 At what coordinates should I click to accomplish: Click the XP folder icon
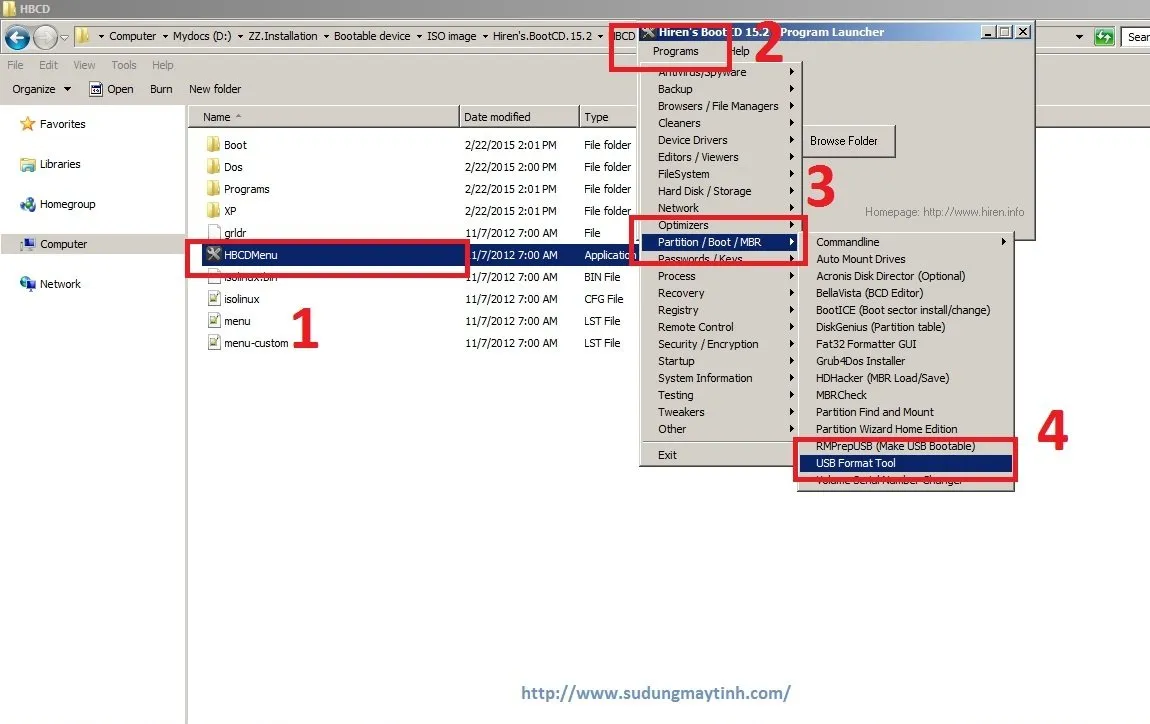(213, 211)
